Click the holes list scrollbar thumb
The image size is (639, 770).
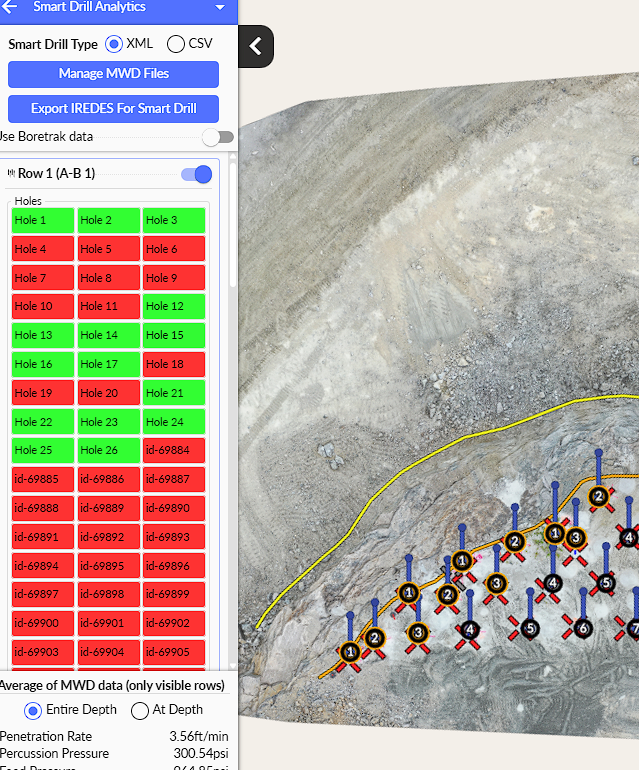coord(233,224)
